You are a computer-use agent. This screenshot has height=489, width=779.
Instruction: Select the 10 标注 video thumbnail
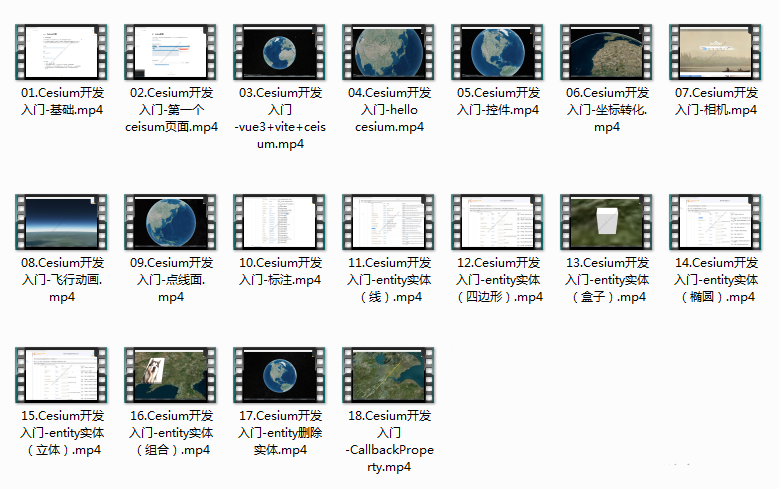280,222
